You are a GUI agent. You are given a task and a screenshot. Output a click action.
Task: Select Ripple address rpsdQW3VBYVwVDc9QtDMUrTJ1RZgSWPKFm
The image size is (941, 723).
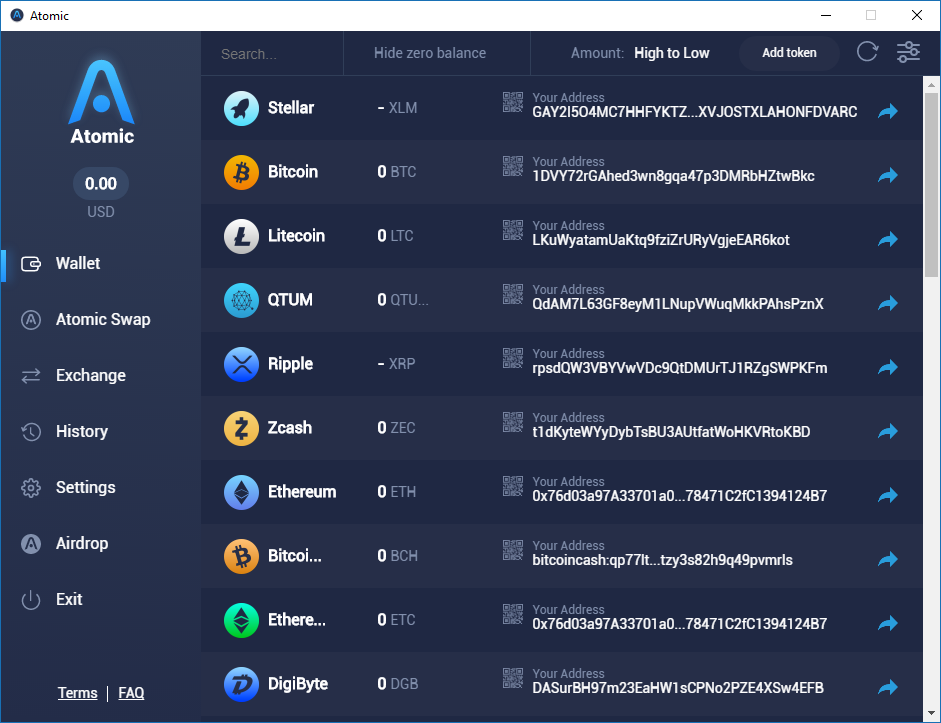[679, 368]
